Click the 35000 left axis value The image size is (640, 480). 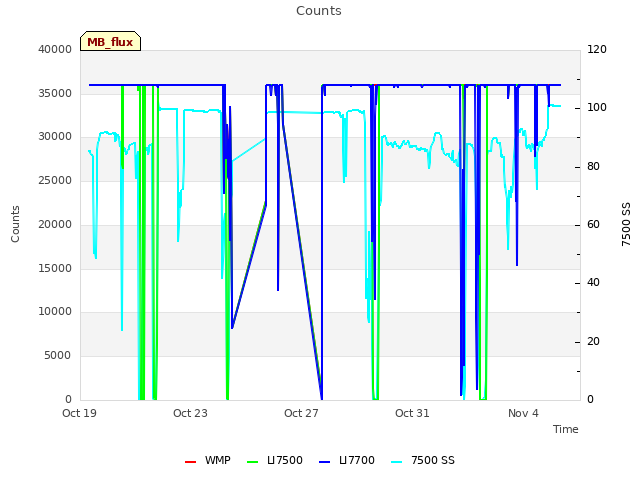tap(55, 93)
